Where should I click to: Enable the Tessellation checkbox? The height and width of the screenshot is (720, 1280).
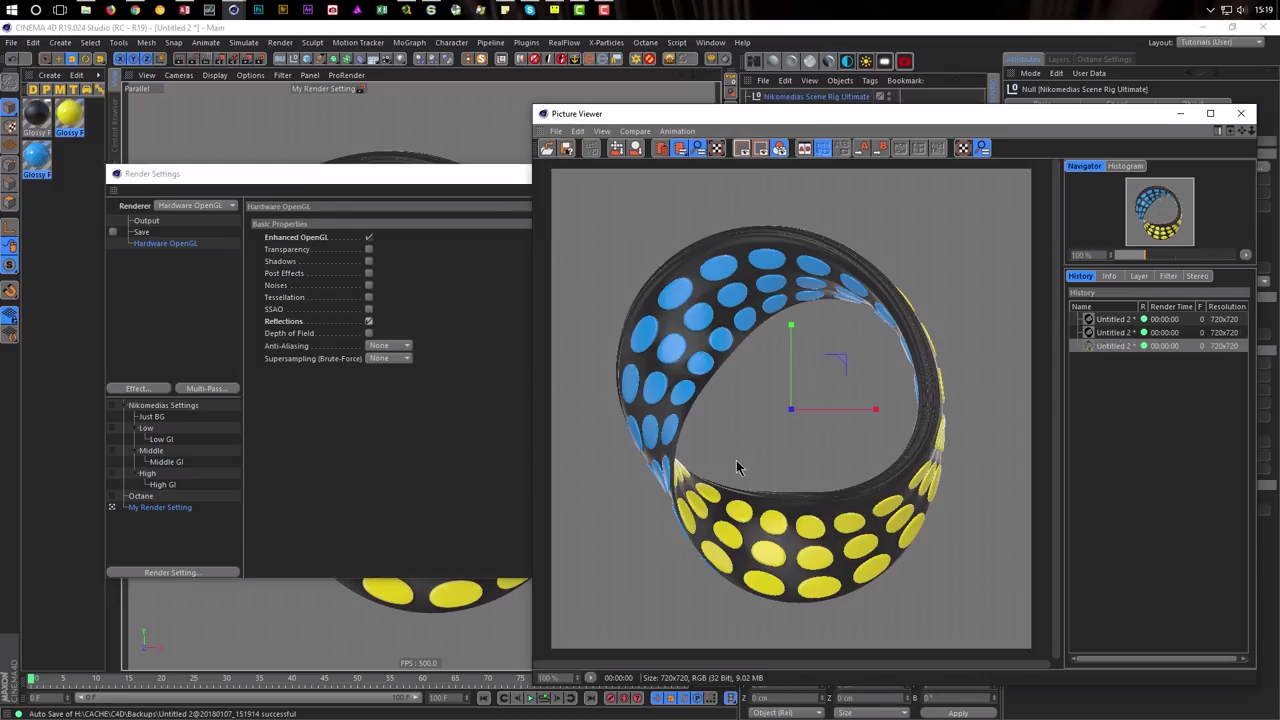point(369,297)
